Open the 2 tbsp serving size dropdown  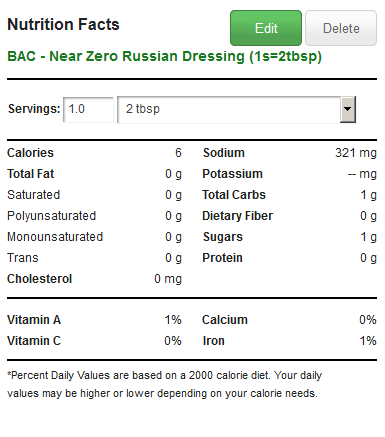pos(236,109)
